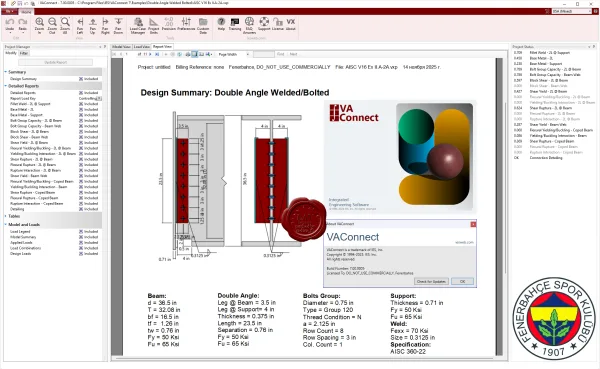The width and height of the screenshot is (600, 369).
Task: Collapse the Detailed Reports section
Action: click(6, 86)
